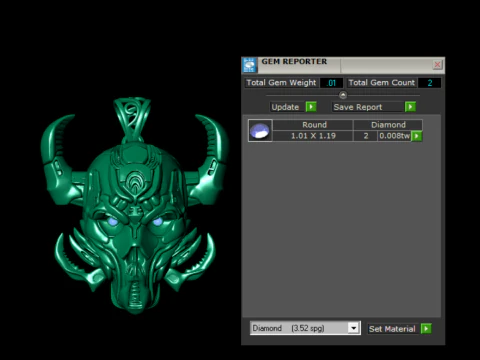Open the Diamond (3.52 spg) material dropdown
Screen dimensions: 480x360
click(x=353, y=328)
